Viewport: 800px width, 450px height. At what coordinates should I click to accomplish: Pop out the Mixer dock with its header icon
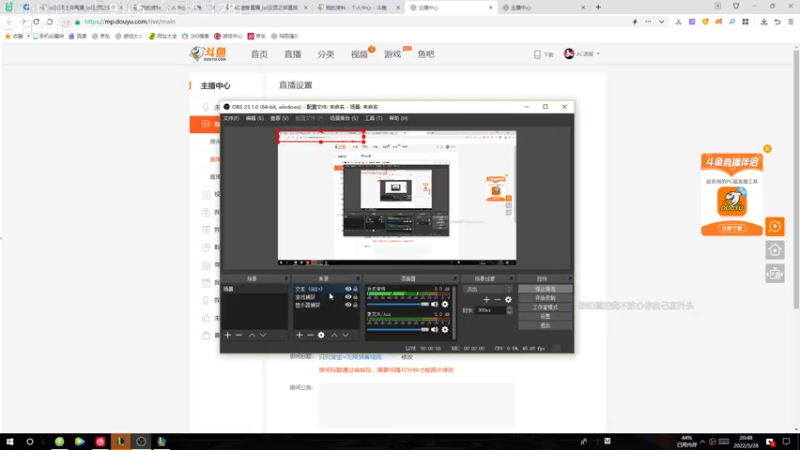click(455, 279)
